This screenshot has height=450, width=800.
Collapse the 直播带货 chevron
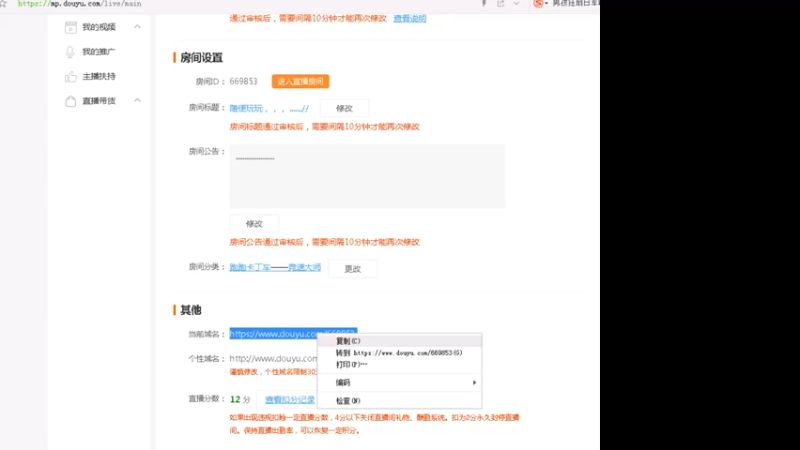pyautogui.click(x=137, y=101)
